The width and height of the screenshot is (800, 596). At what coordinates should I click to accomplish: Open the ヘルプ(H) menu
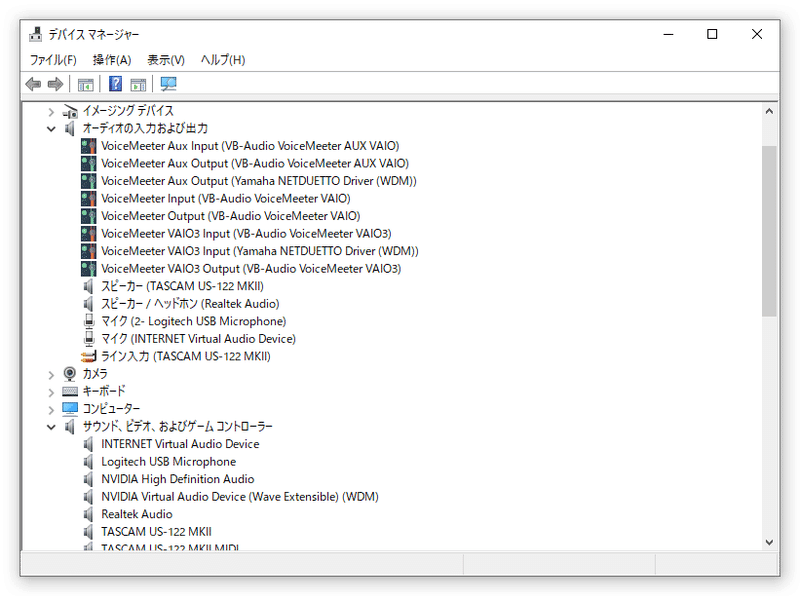[x=223, y=60]
